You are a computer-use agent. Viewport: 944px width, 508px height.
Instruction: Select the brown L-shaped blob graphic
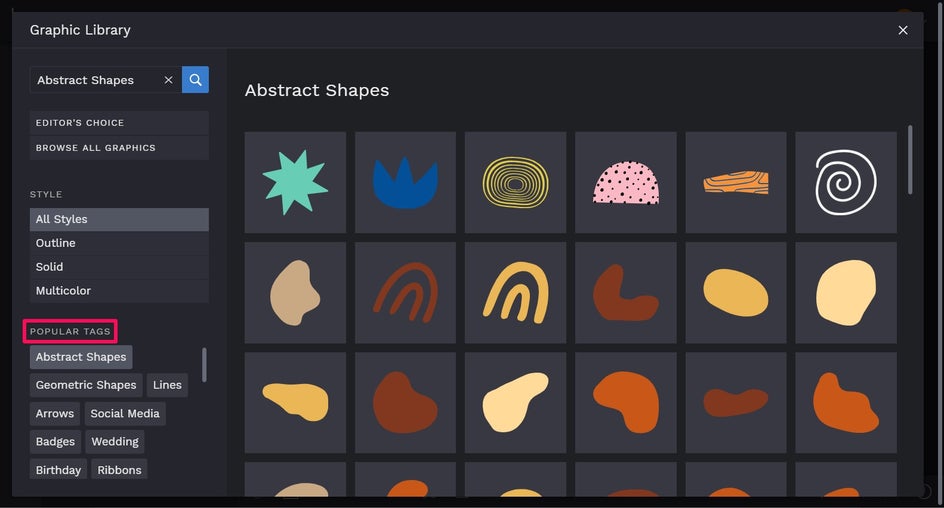tap(626, 293)
